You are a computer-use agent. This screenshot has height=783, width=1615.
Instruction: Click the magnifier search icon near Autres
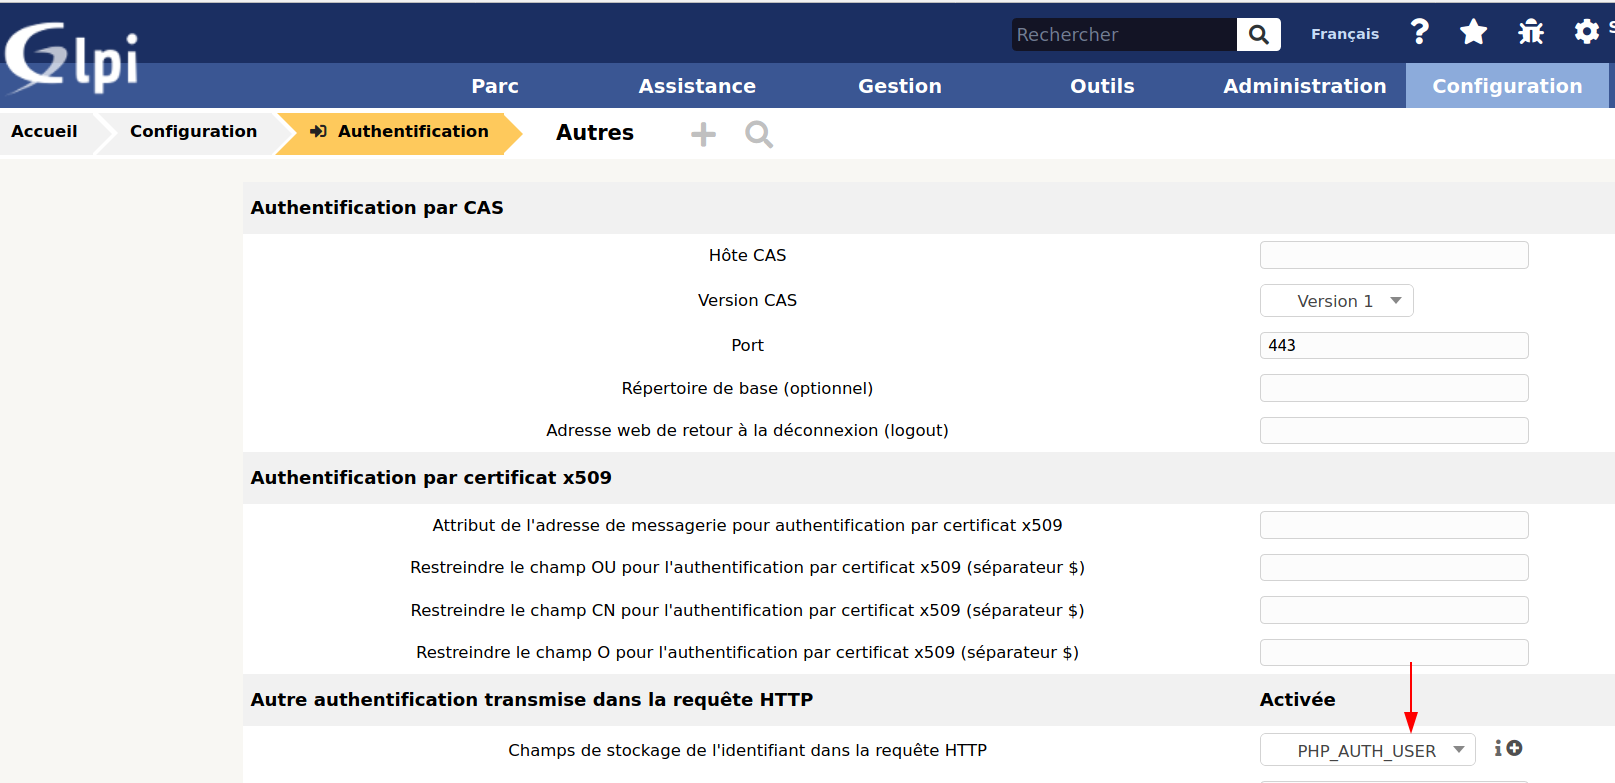click(x=759, y=134)
